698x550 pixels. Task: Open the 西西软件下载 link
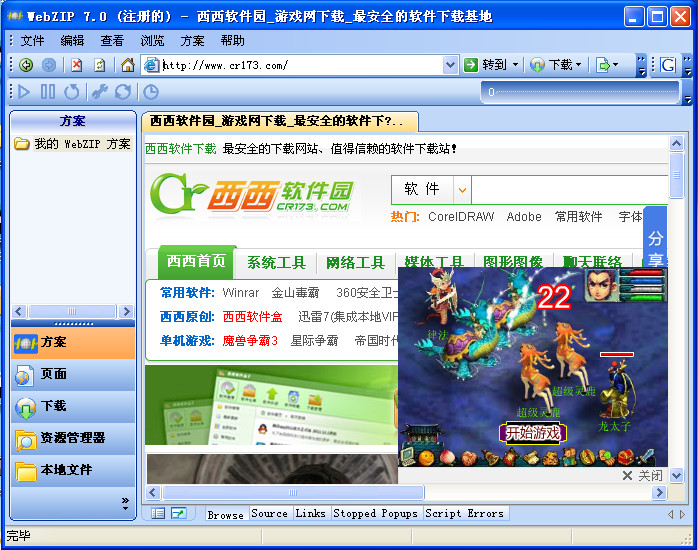[181, 149]
